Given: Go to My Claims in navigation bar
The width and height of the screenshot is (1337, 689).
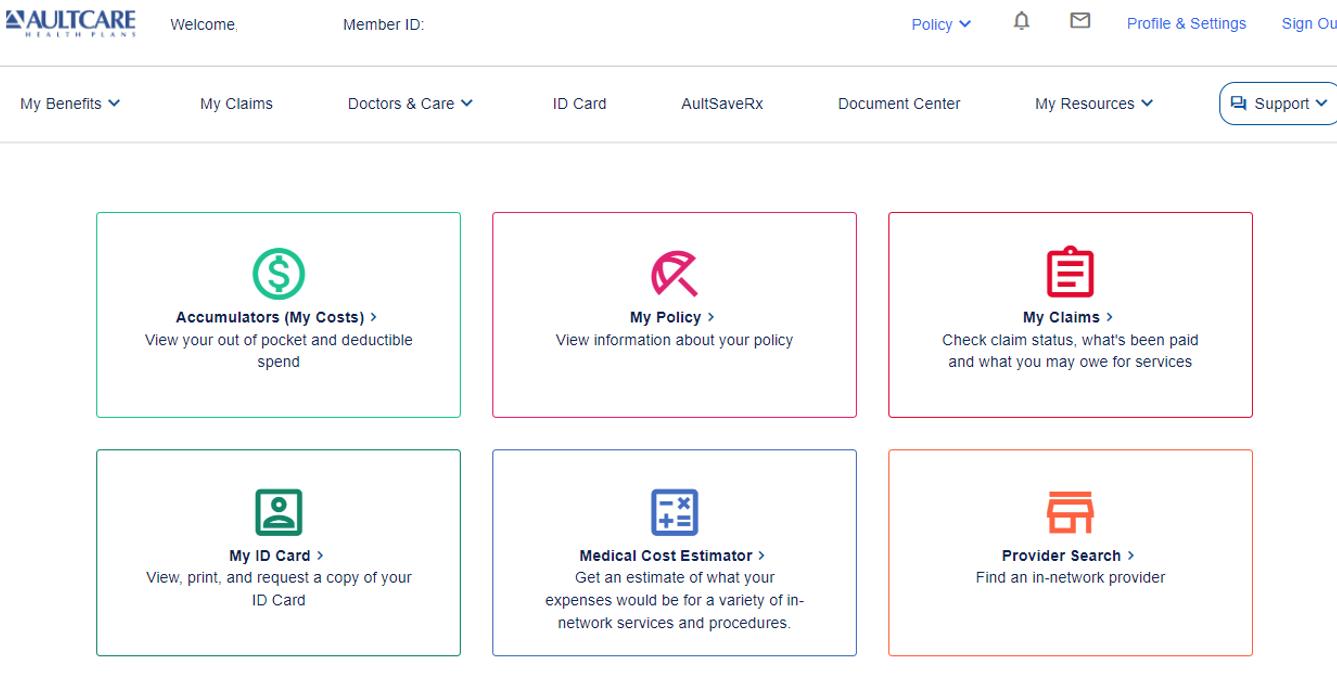Looking at the screenshot, I should click(x=236, y=103).
